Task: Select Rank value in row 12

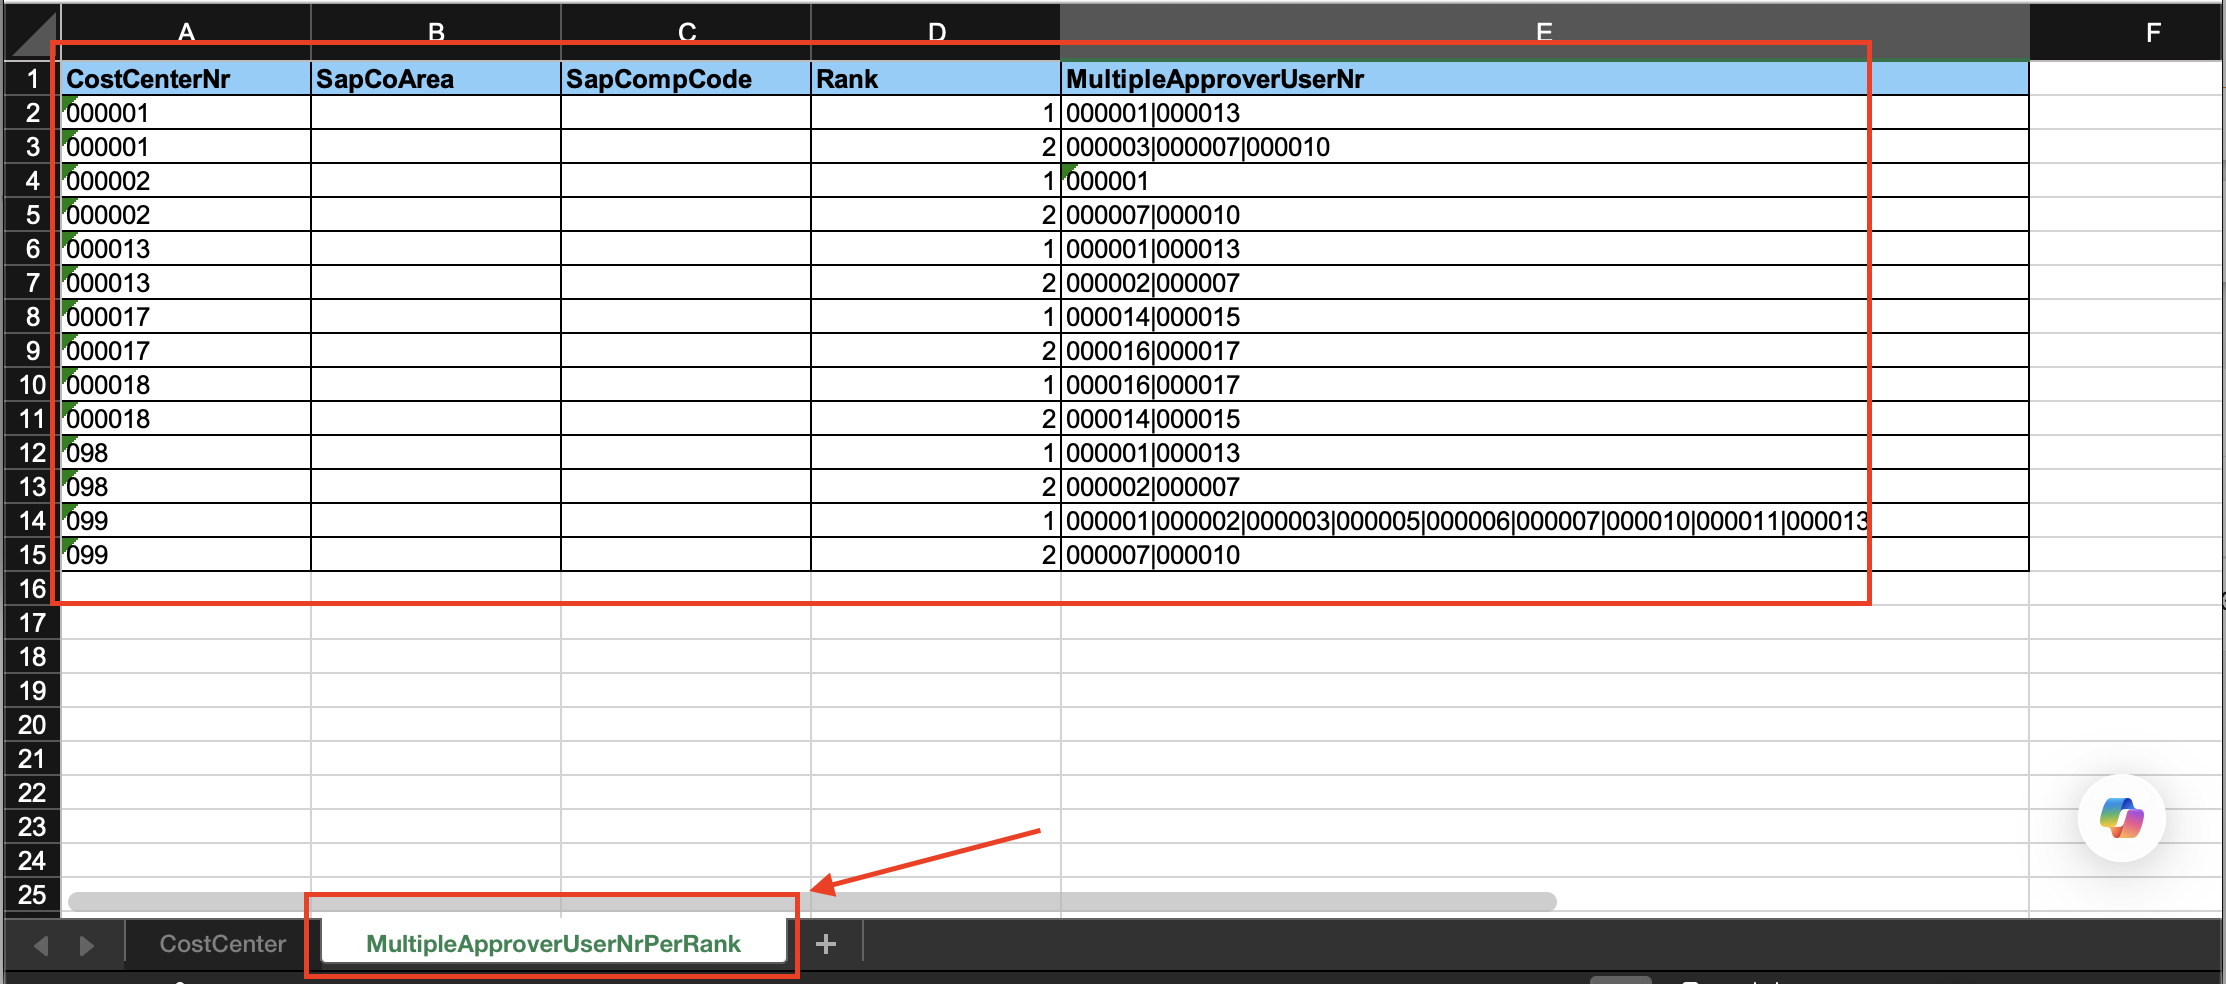Action: coord(936,453)
